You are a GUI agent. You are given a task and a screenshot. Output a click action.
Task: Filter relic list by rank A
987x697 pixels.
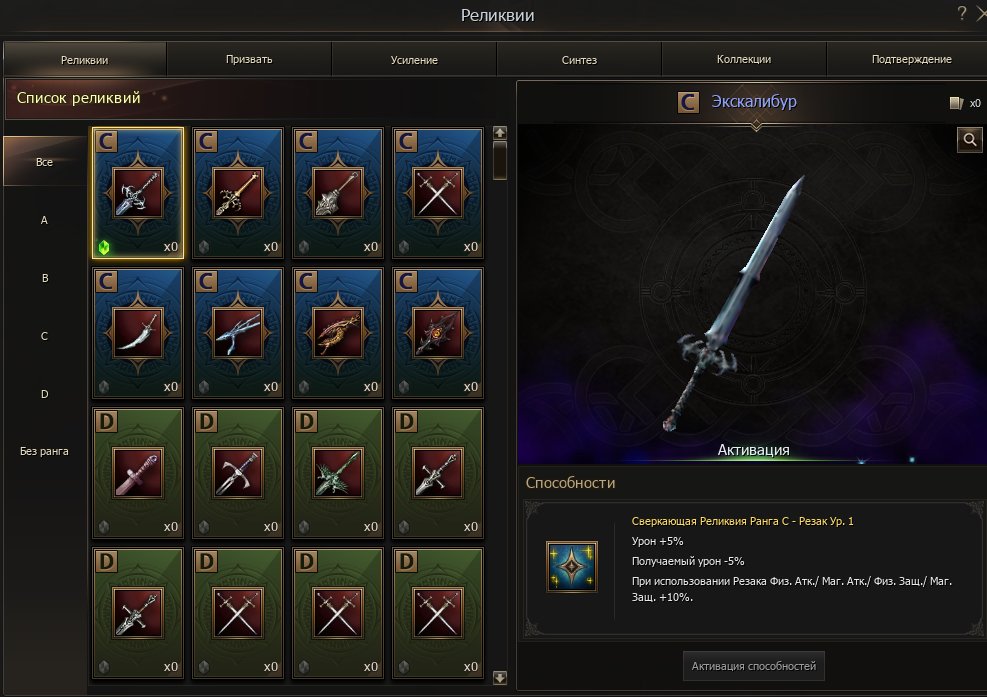coord(44,220)
